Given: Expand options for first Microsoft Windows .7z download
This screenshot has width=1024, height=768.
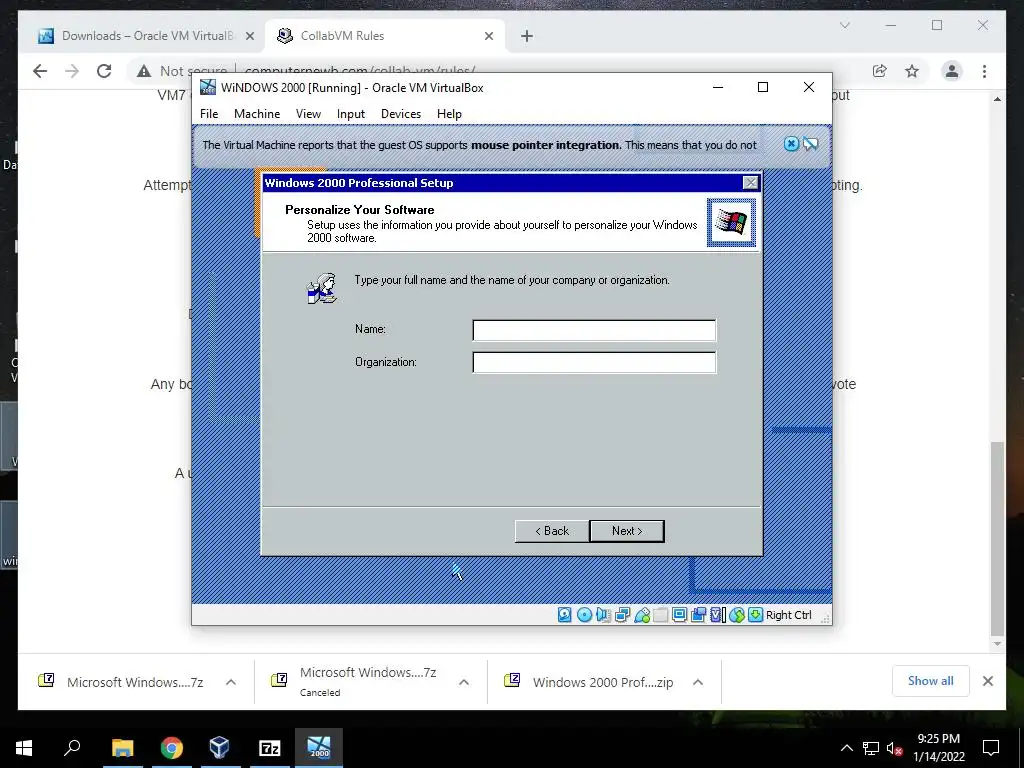Looking at the screenshot, I should coord(231,682).
